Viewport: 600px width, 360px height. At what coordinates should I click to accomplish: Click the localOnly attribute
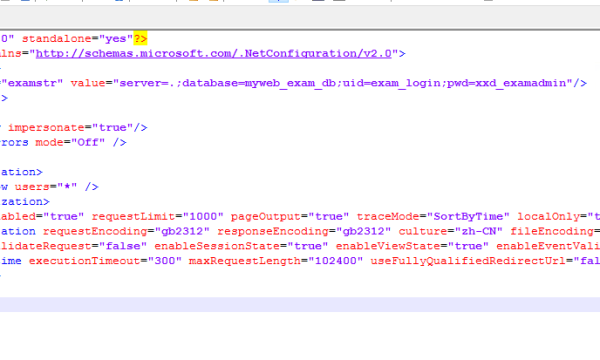[x=548, y=217]
